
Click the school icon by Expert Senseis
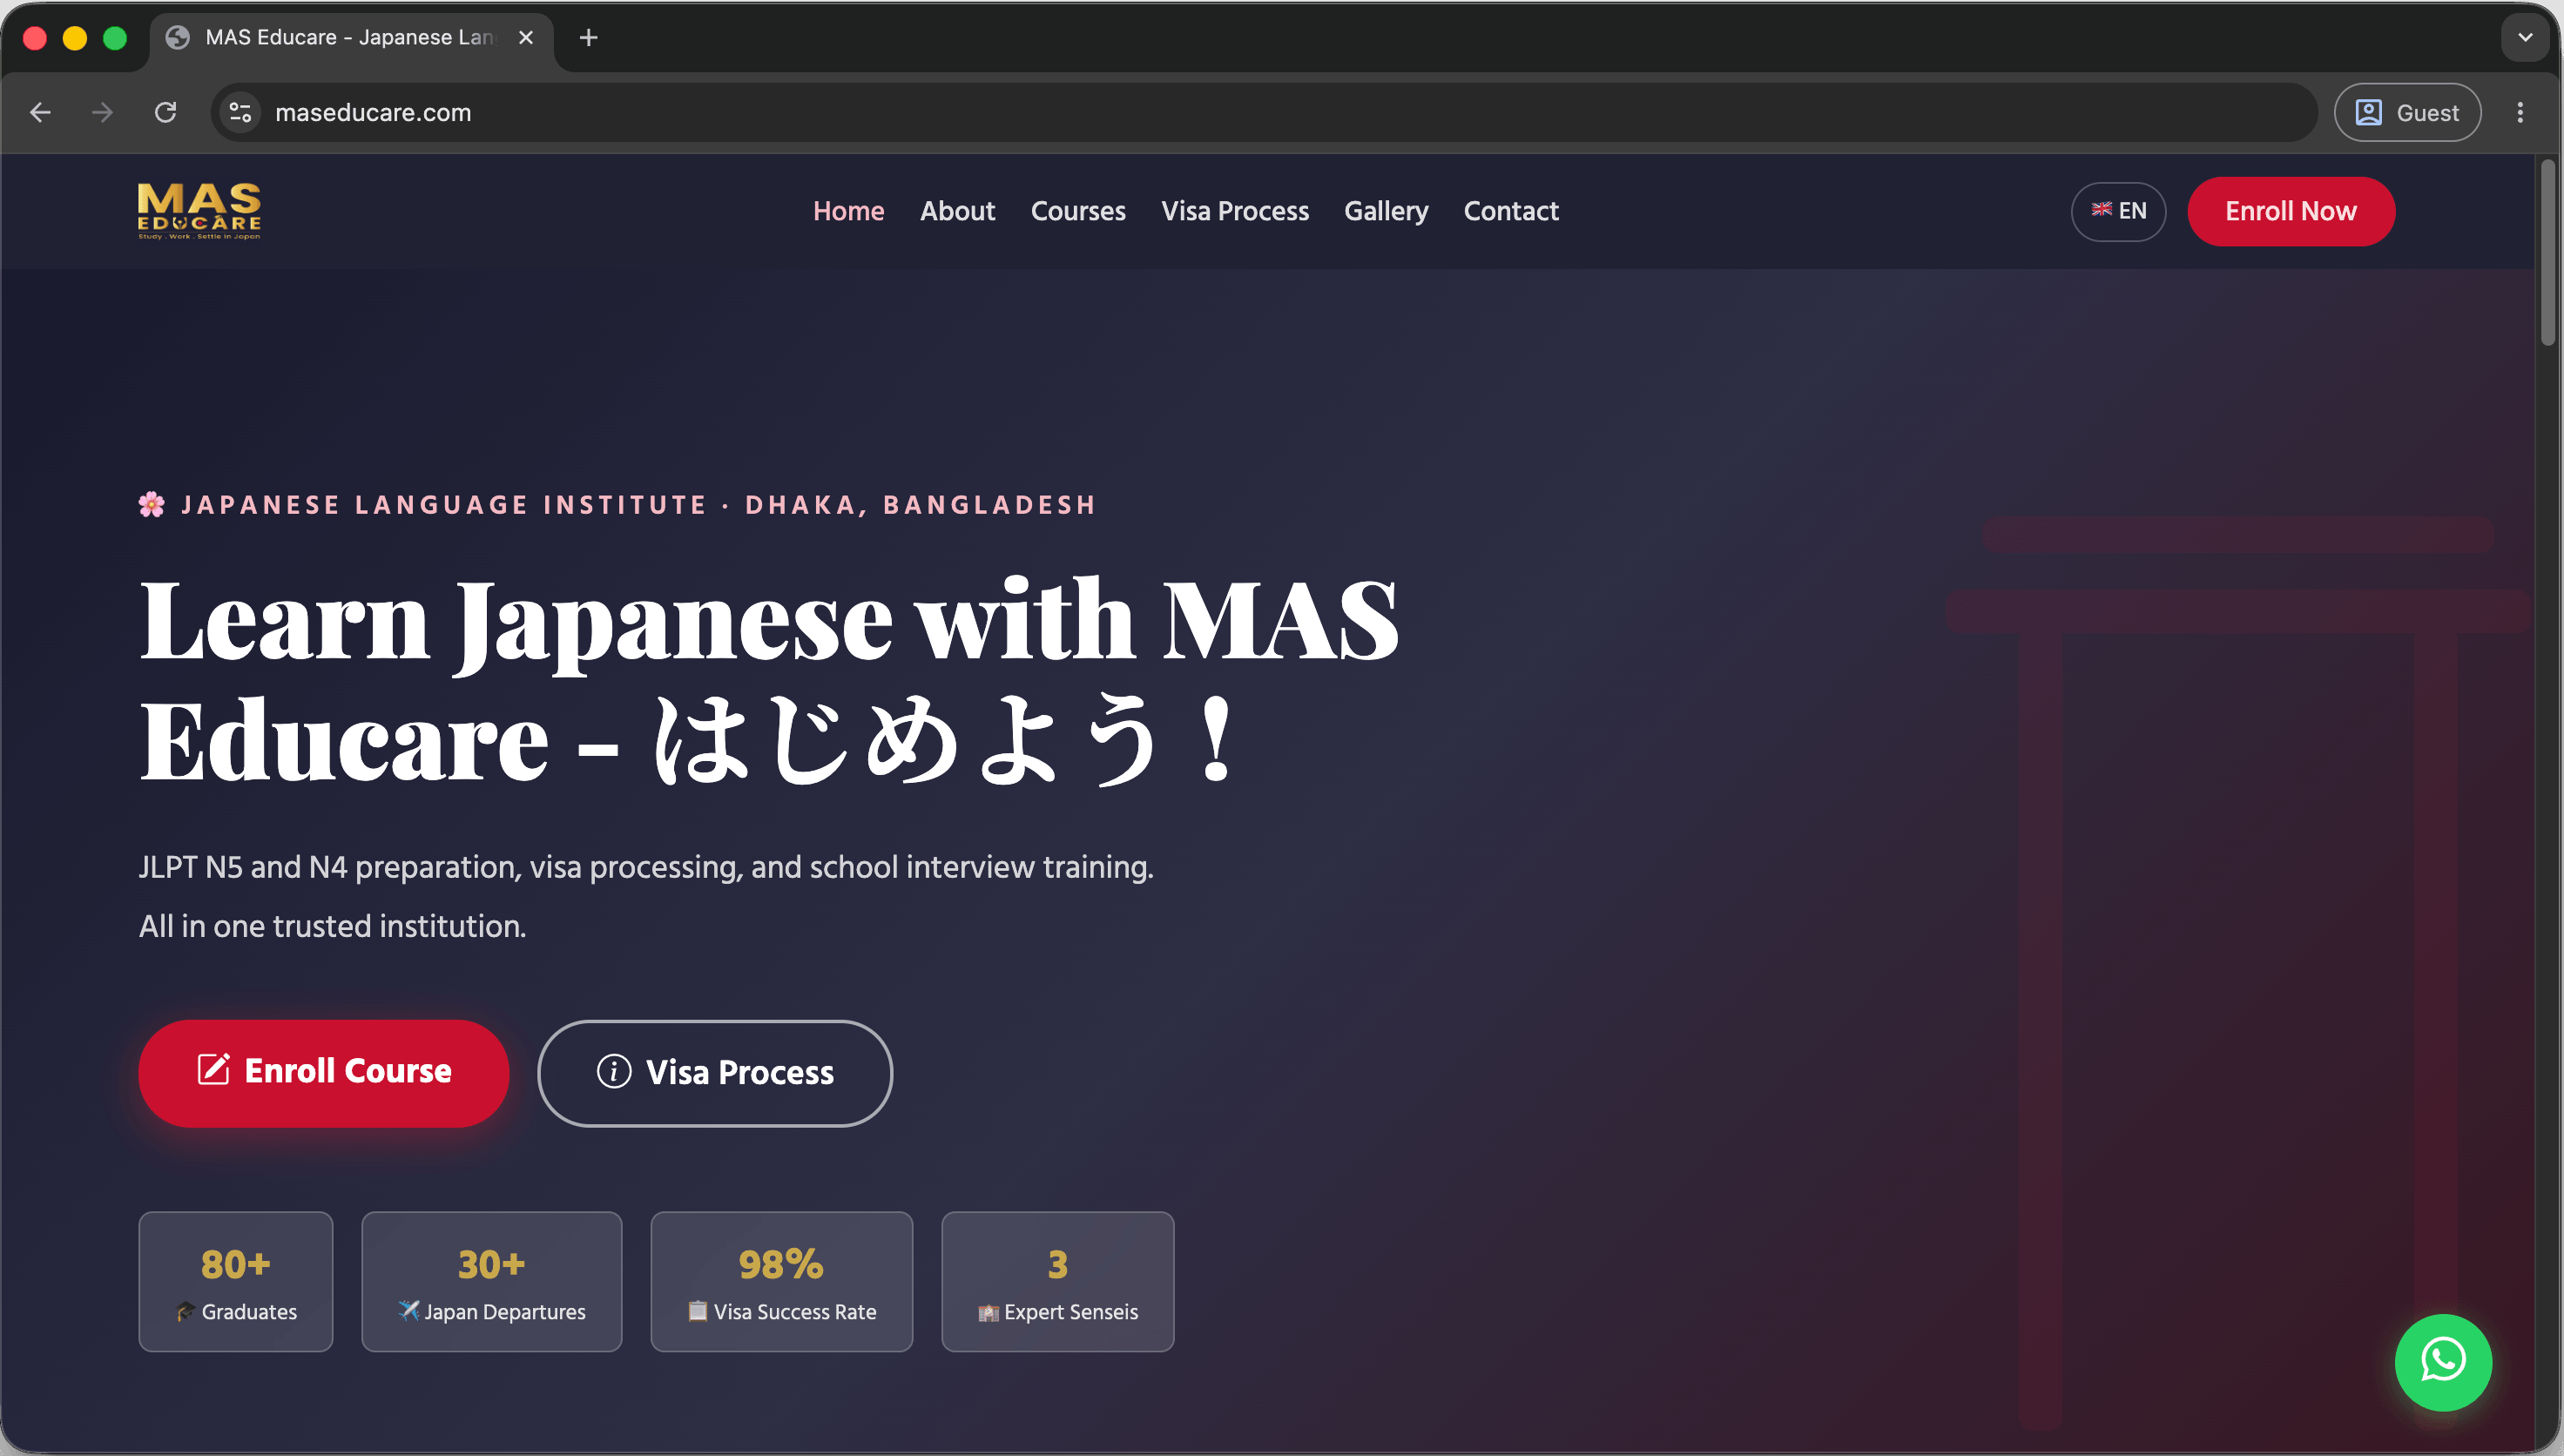coord(988,1312)
